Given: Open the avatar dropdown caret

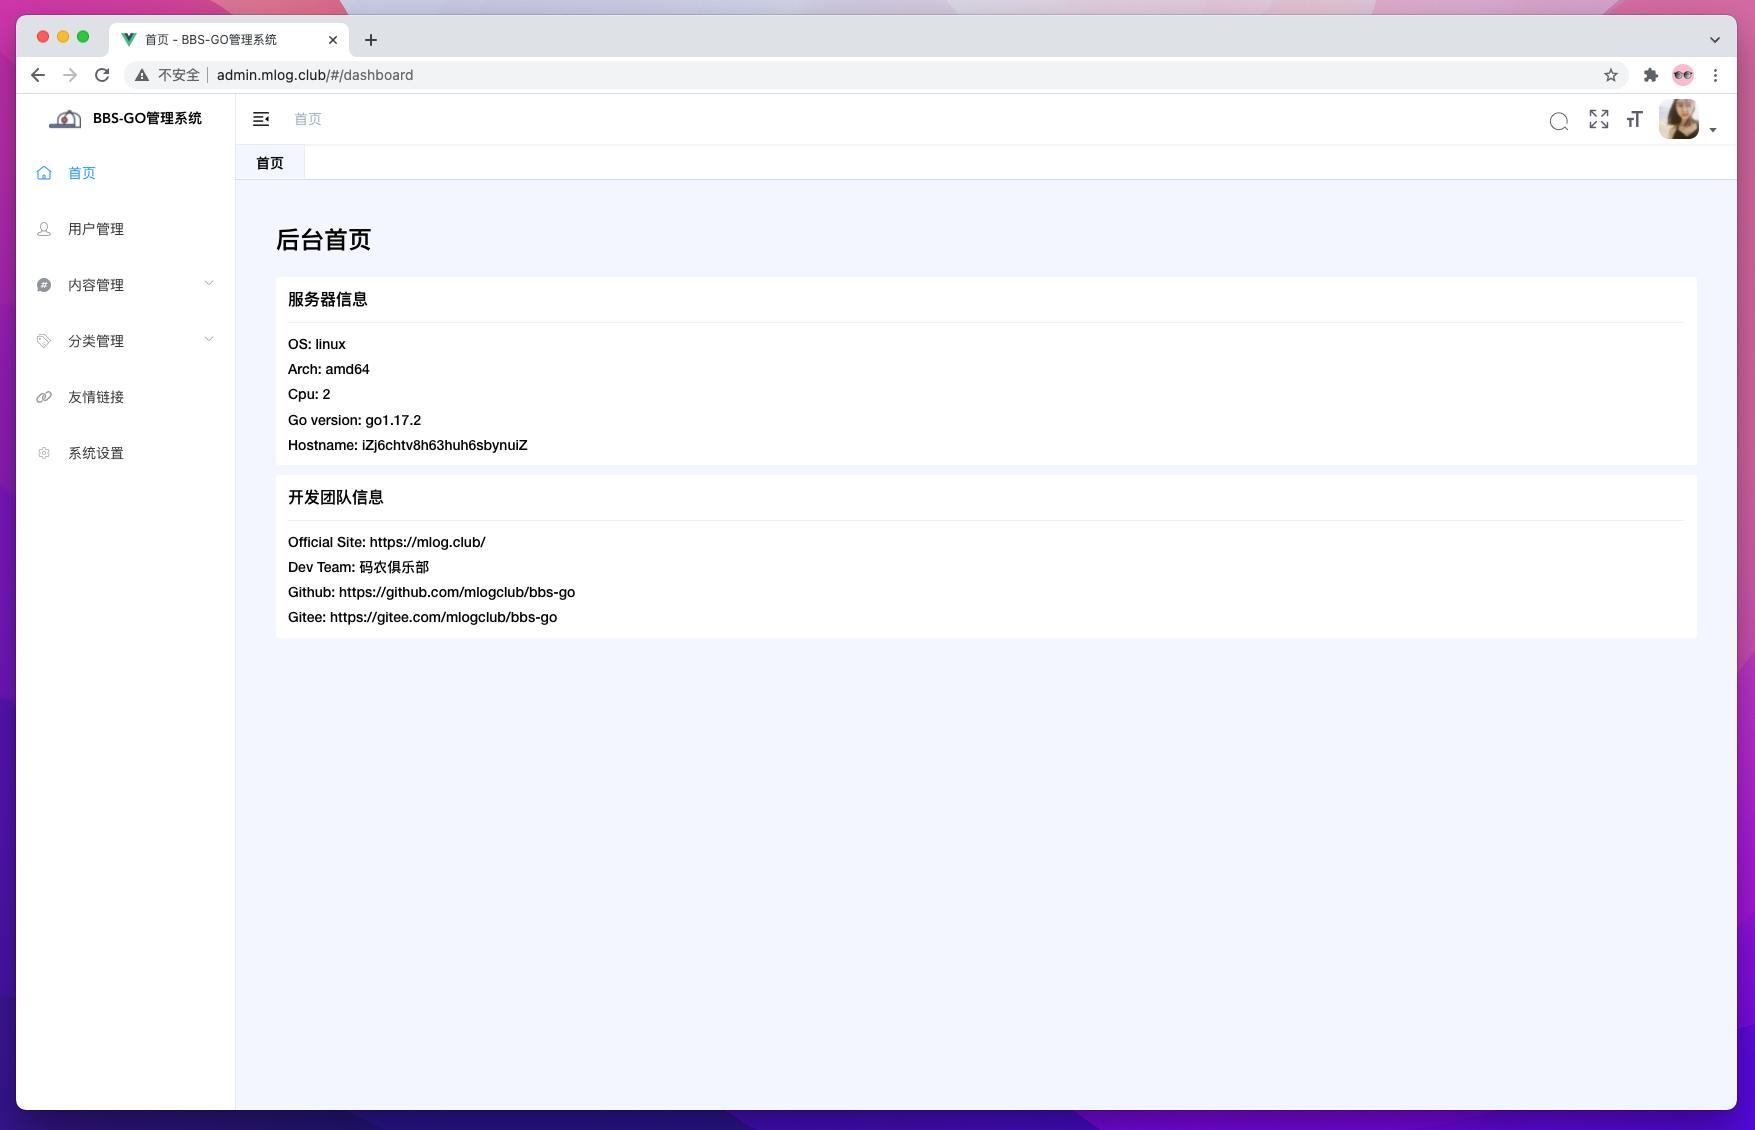Looking at the screenshot, I should (x=1713, y=130).
